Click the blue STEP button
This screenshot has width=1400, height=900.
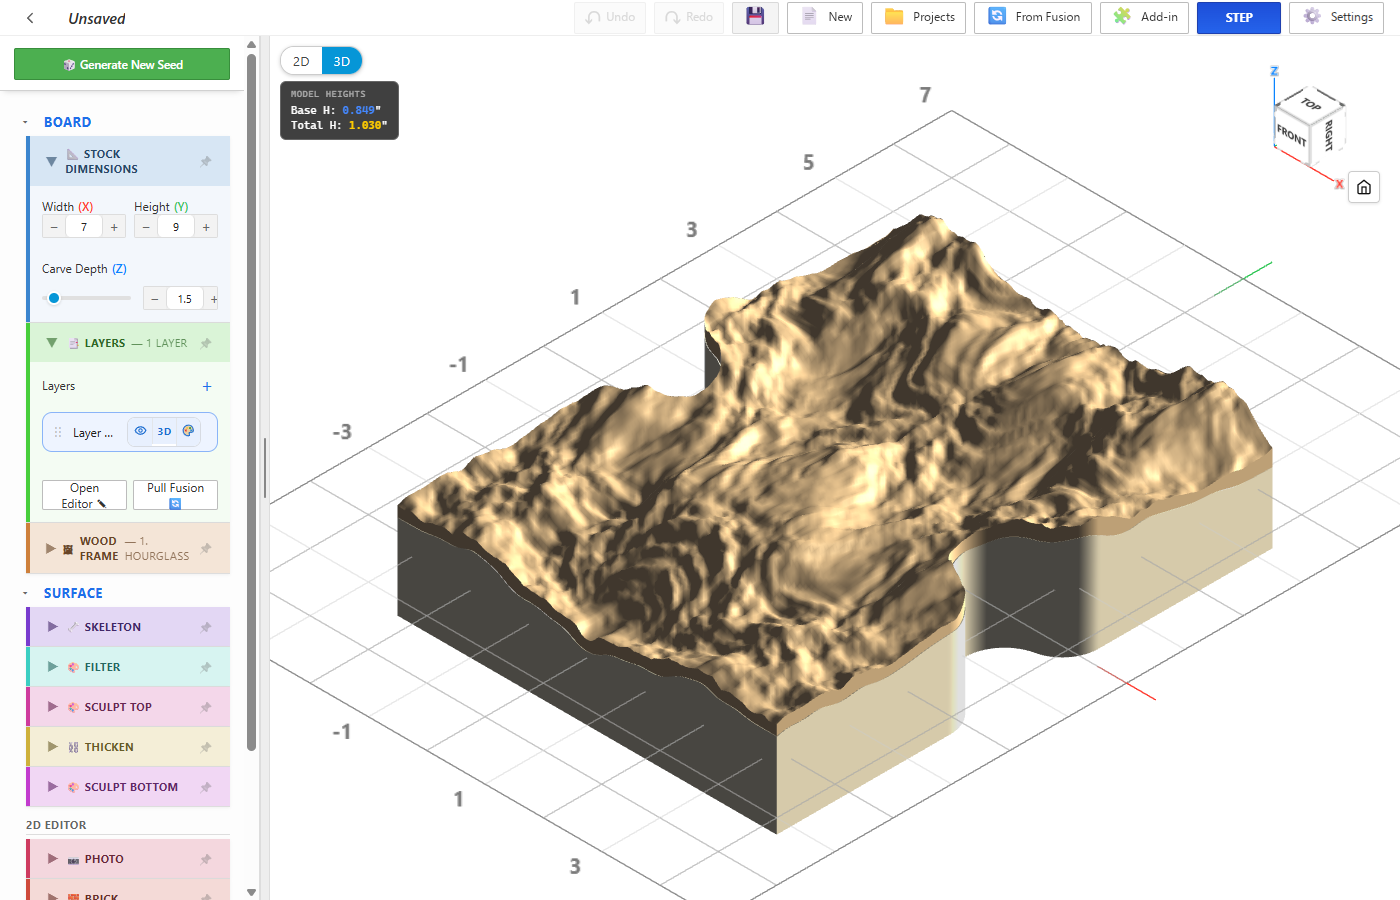[x=1239, y=17]
